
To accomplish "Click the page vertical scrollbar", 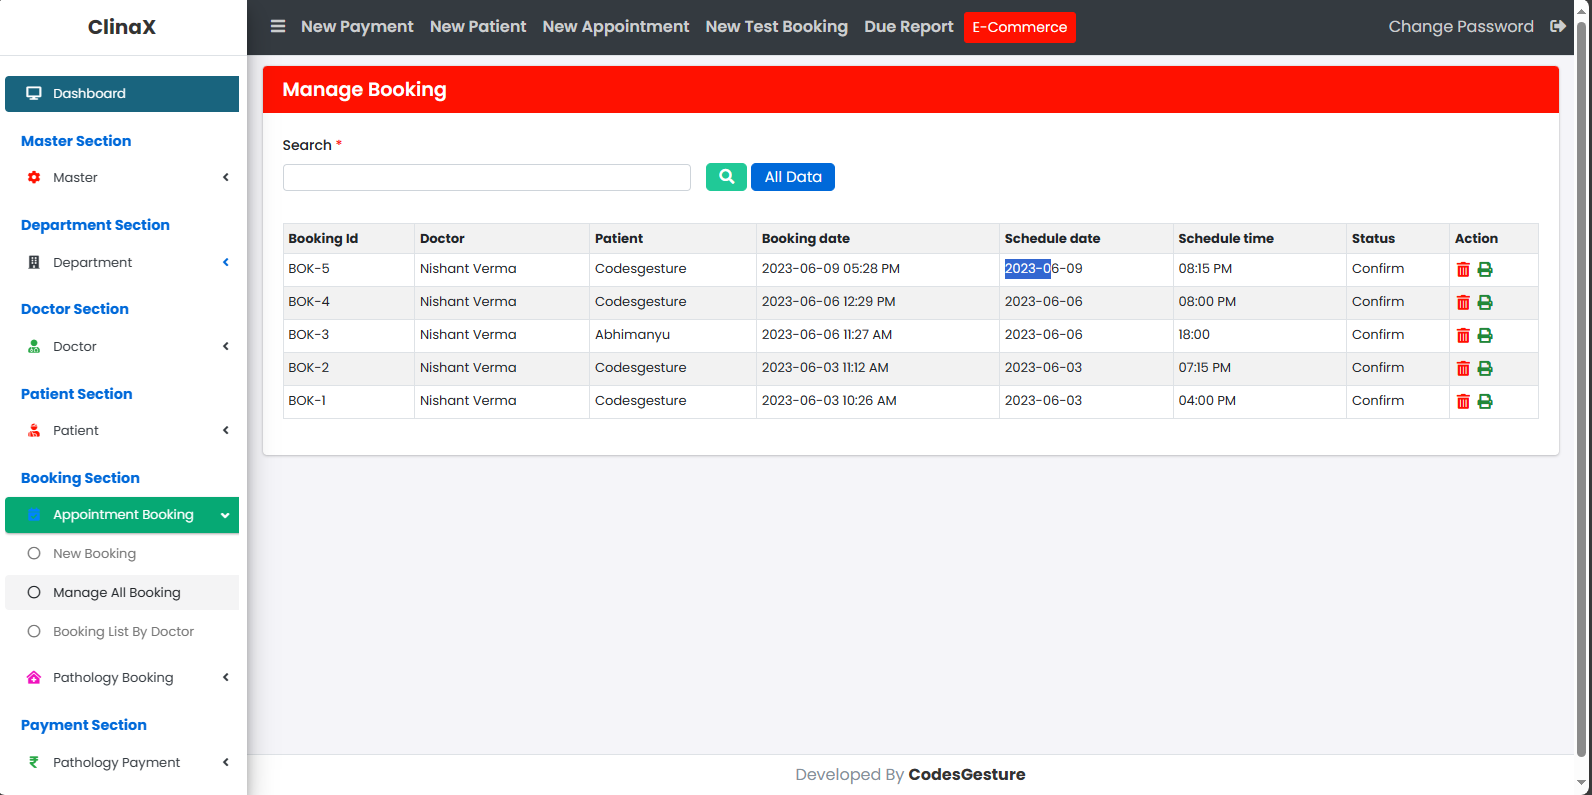I will tap(1581, 390).
